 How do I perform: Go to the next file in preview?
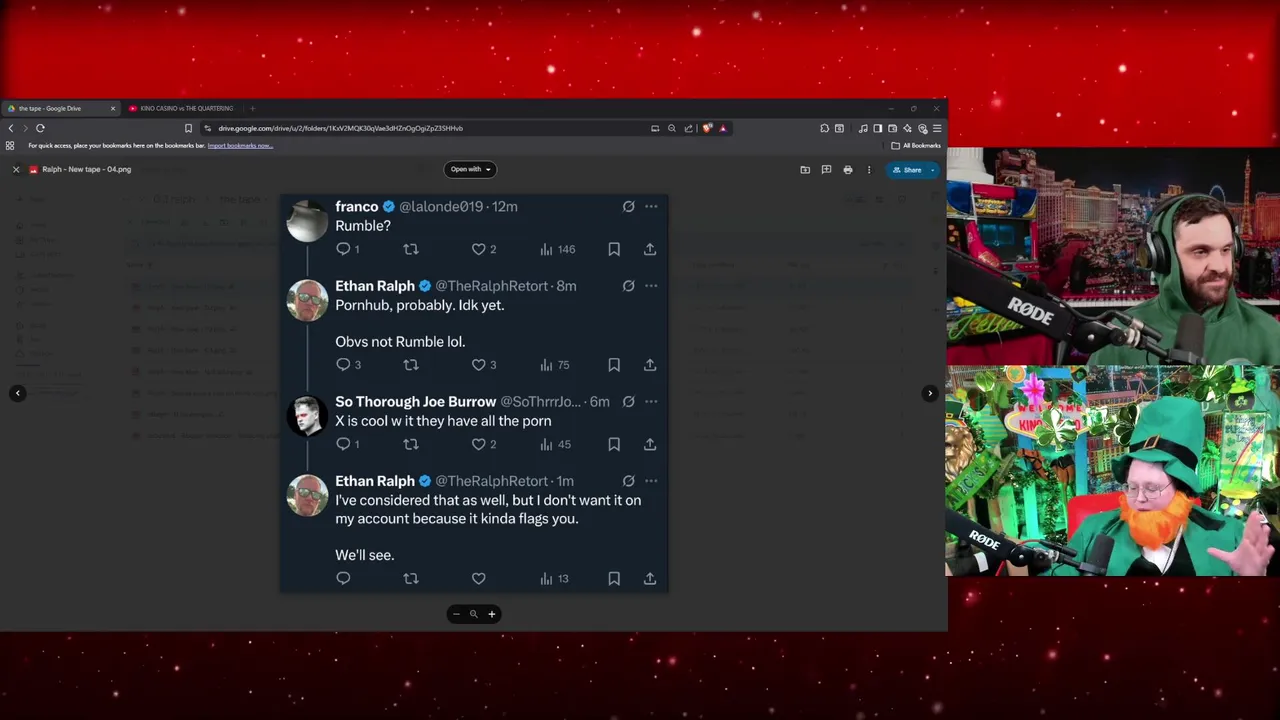pyautogui.click(x=930, y=393)
